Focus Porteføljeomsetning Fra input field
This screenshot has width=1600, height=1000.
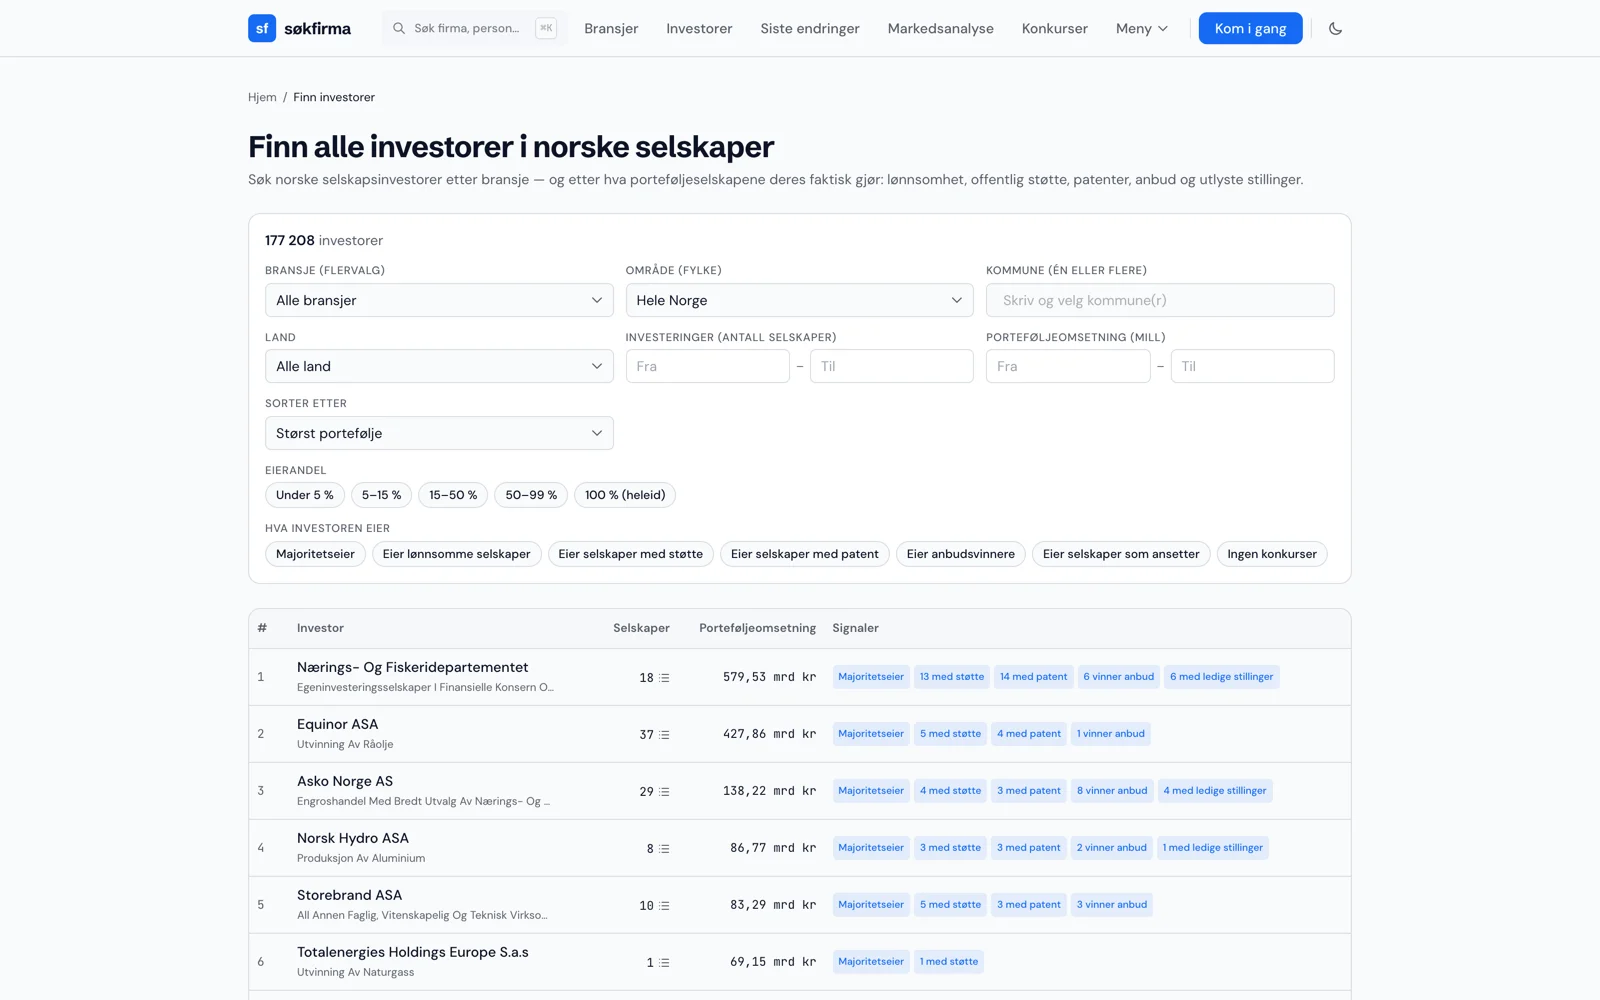[1068, 366]
